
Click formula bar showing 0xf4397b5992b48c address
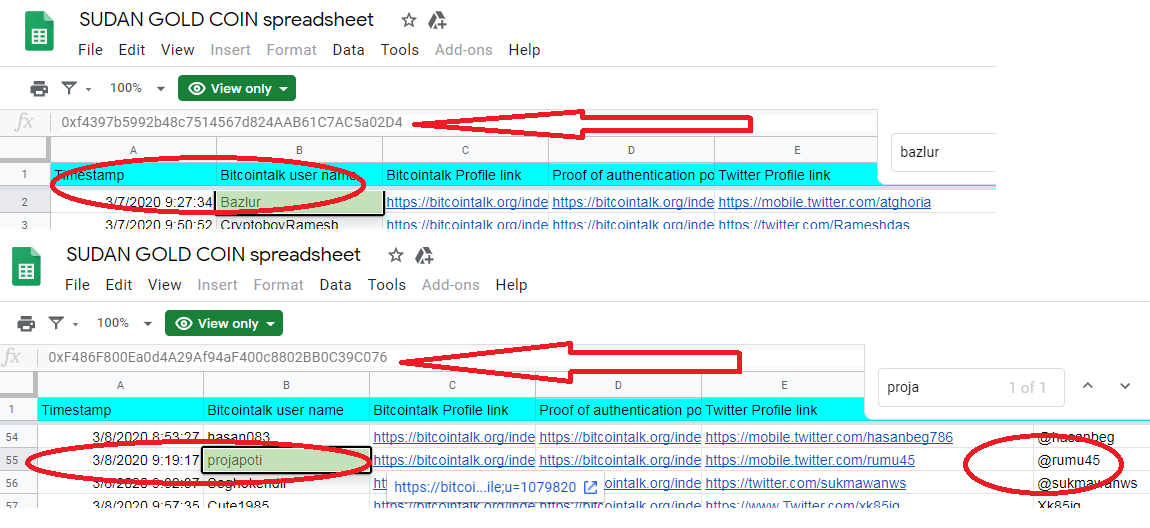tap(232, 122)
